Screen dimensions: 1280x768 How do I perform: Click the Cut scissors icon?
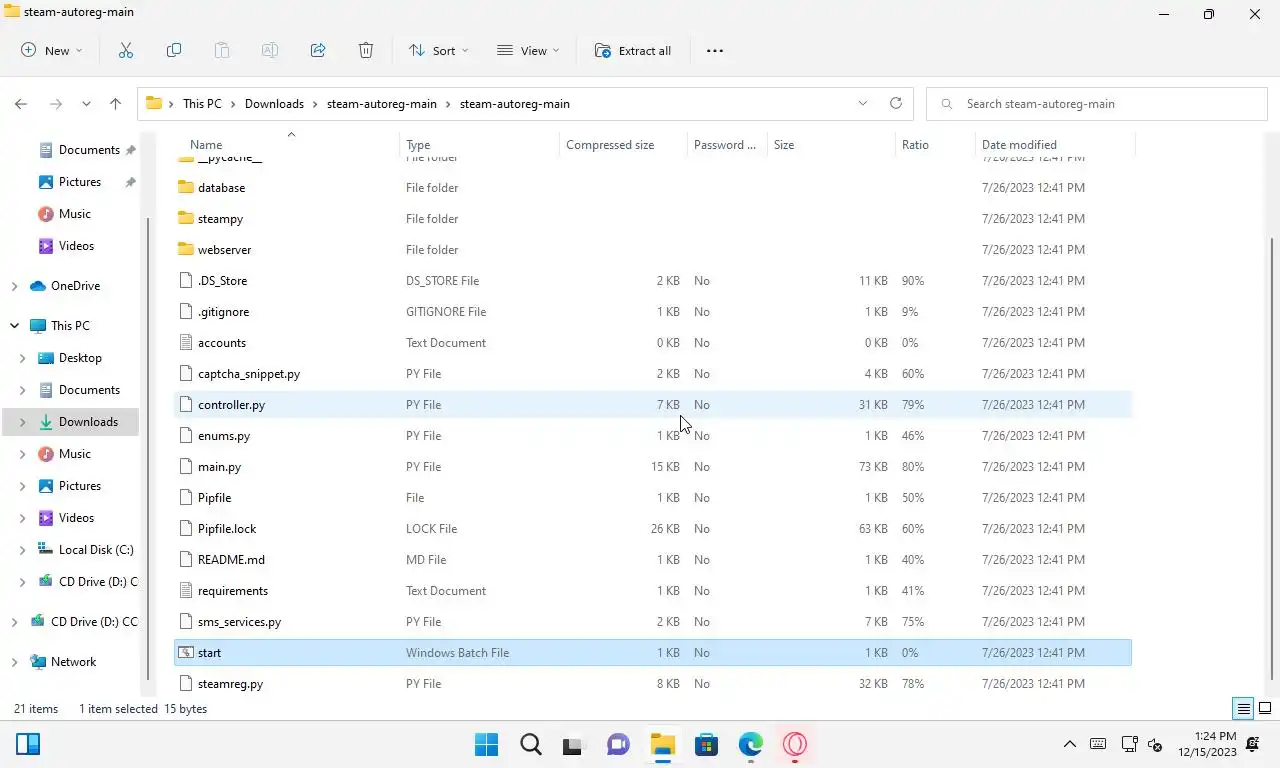[x=126, y=50]
